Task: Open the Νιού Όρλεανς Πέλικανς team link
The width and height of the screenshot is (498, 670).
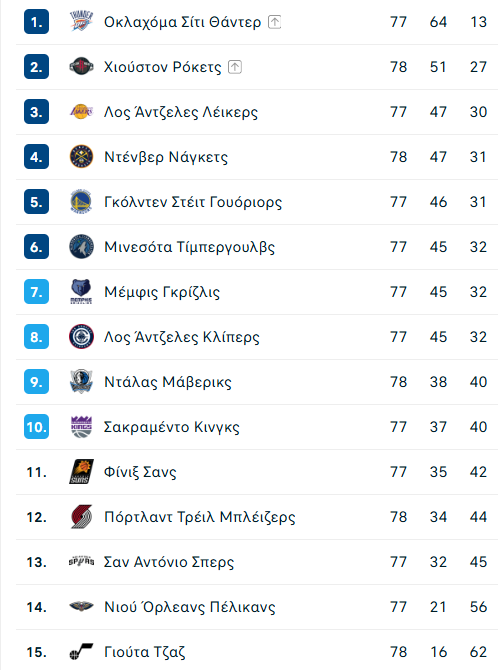Action: [190, 607]
